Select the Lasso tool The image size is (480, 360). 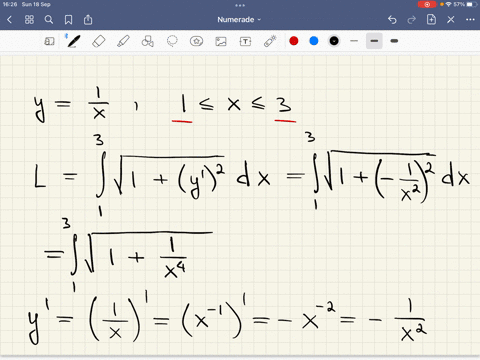tap(172, 41)
